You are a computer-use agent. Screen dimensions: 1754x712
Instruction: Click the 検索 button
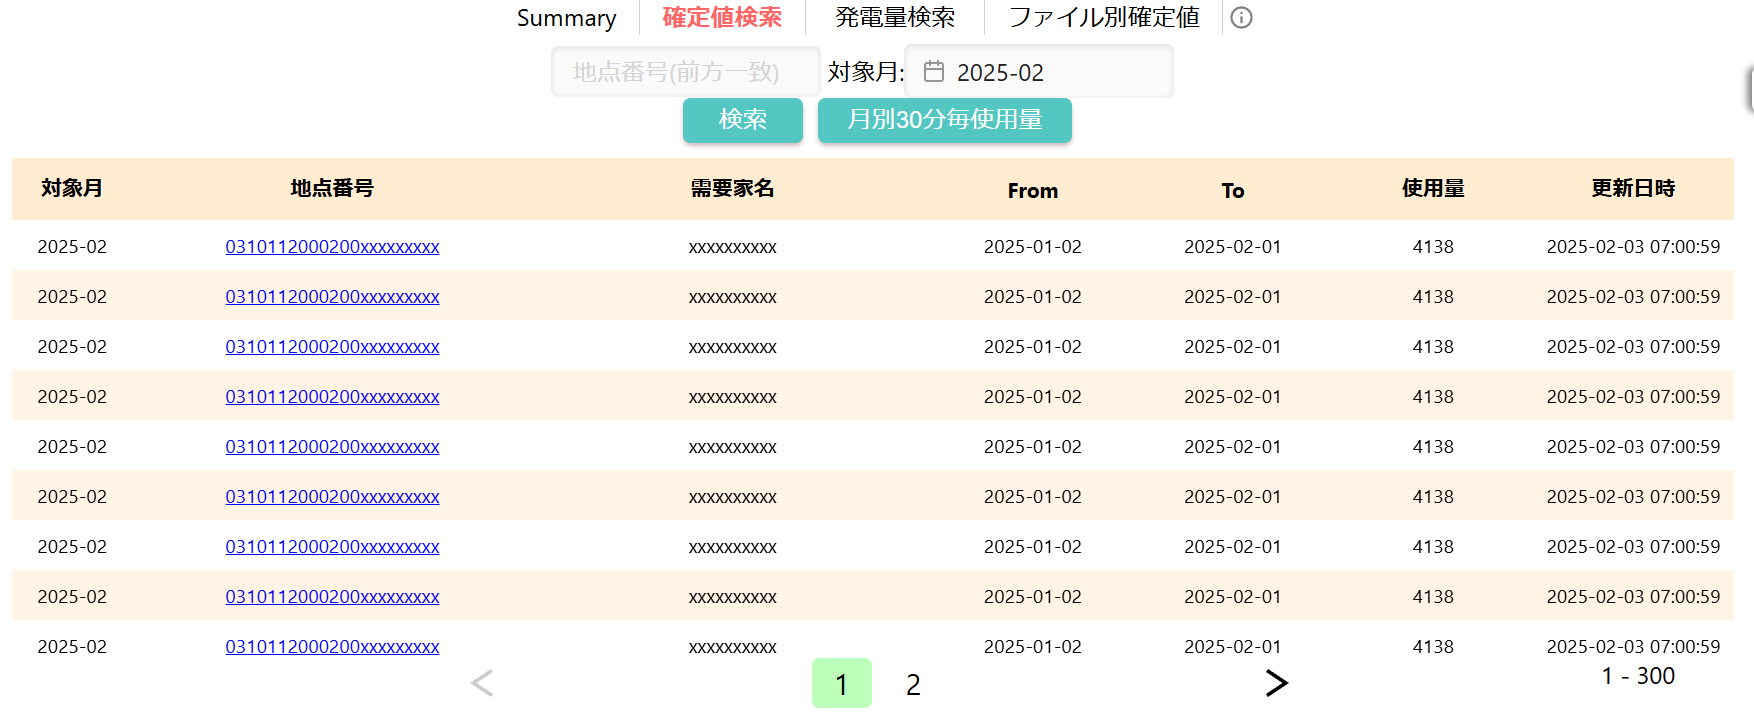pyautogui.click(x=743, y=120)
